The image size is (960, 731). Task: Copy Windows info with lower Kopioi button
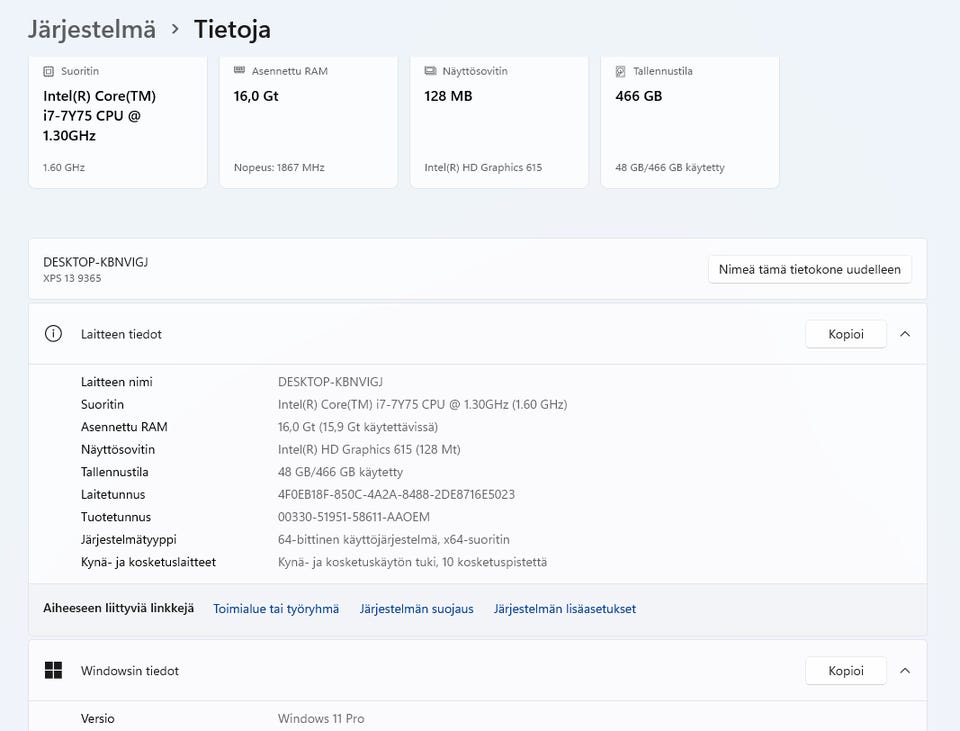pyautogui.click(x=846, y=670)
